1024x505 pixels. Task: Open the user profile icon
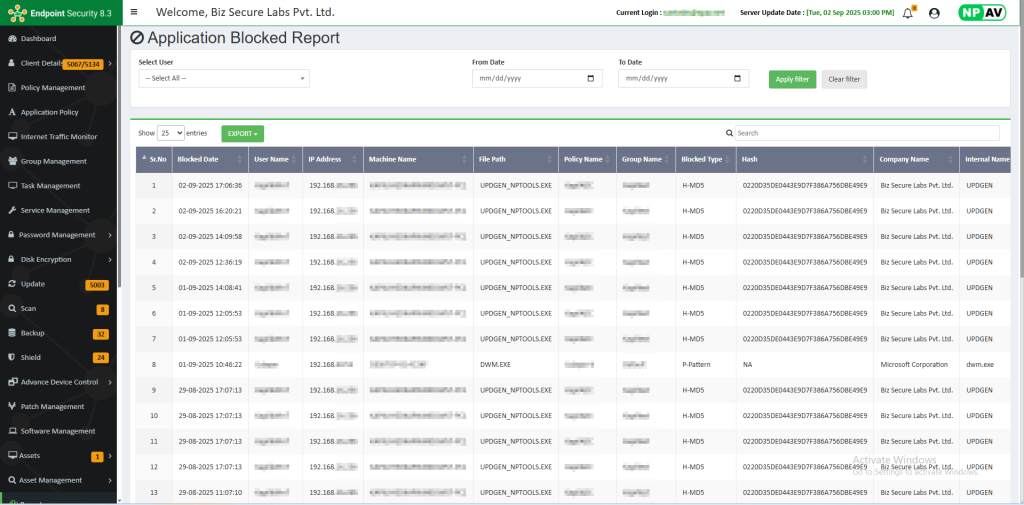(x=934, y=13)
